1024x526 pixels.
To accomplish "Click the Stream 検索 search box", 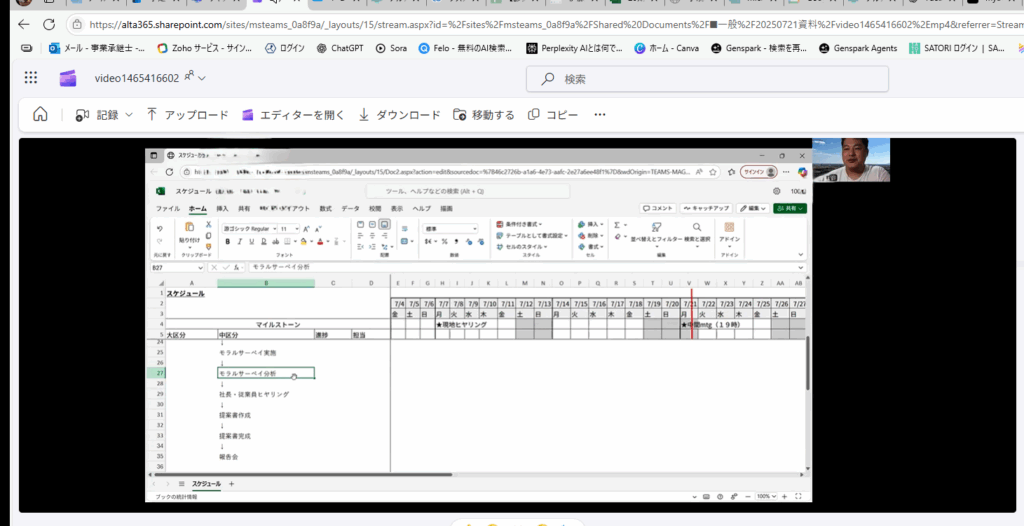I will 707,79.
